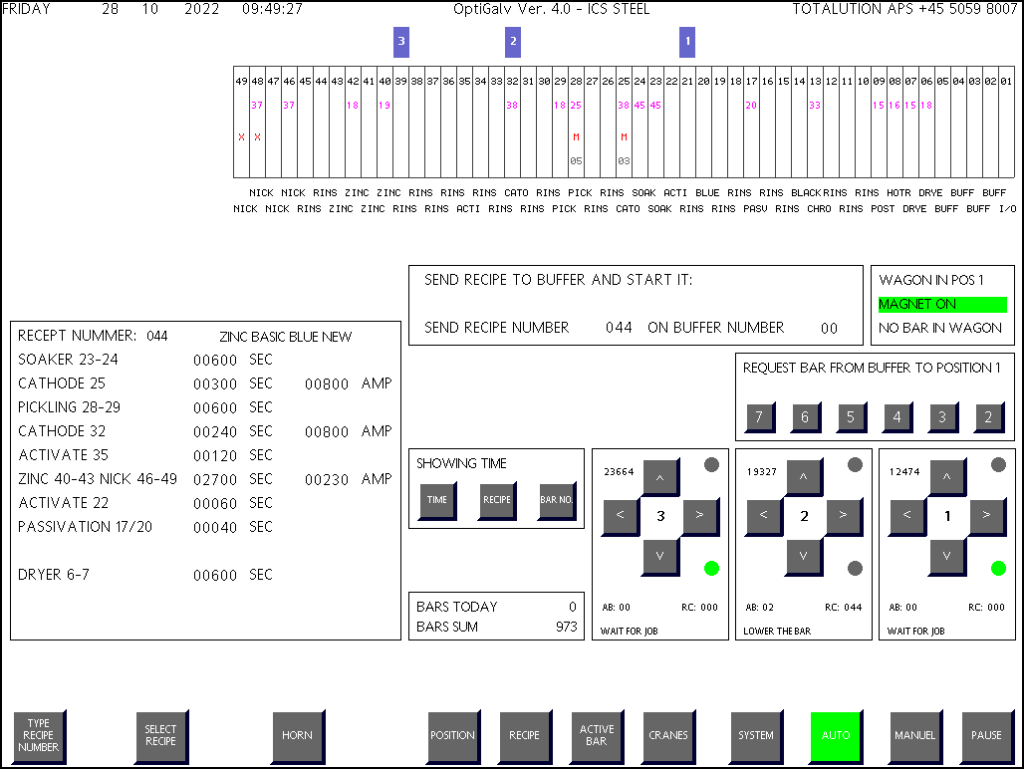Click crane 3 upper grey indicator lamp
Image resolution: width=1024 pixels, height=769 pixels.
(x=712, y=465)
